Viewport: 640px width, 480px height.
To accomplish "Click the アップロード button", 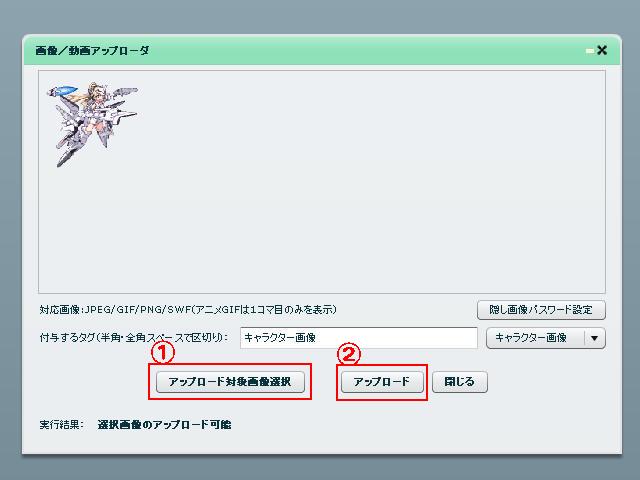I will (382, 382).
